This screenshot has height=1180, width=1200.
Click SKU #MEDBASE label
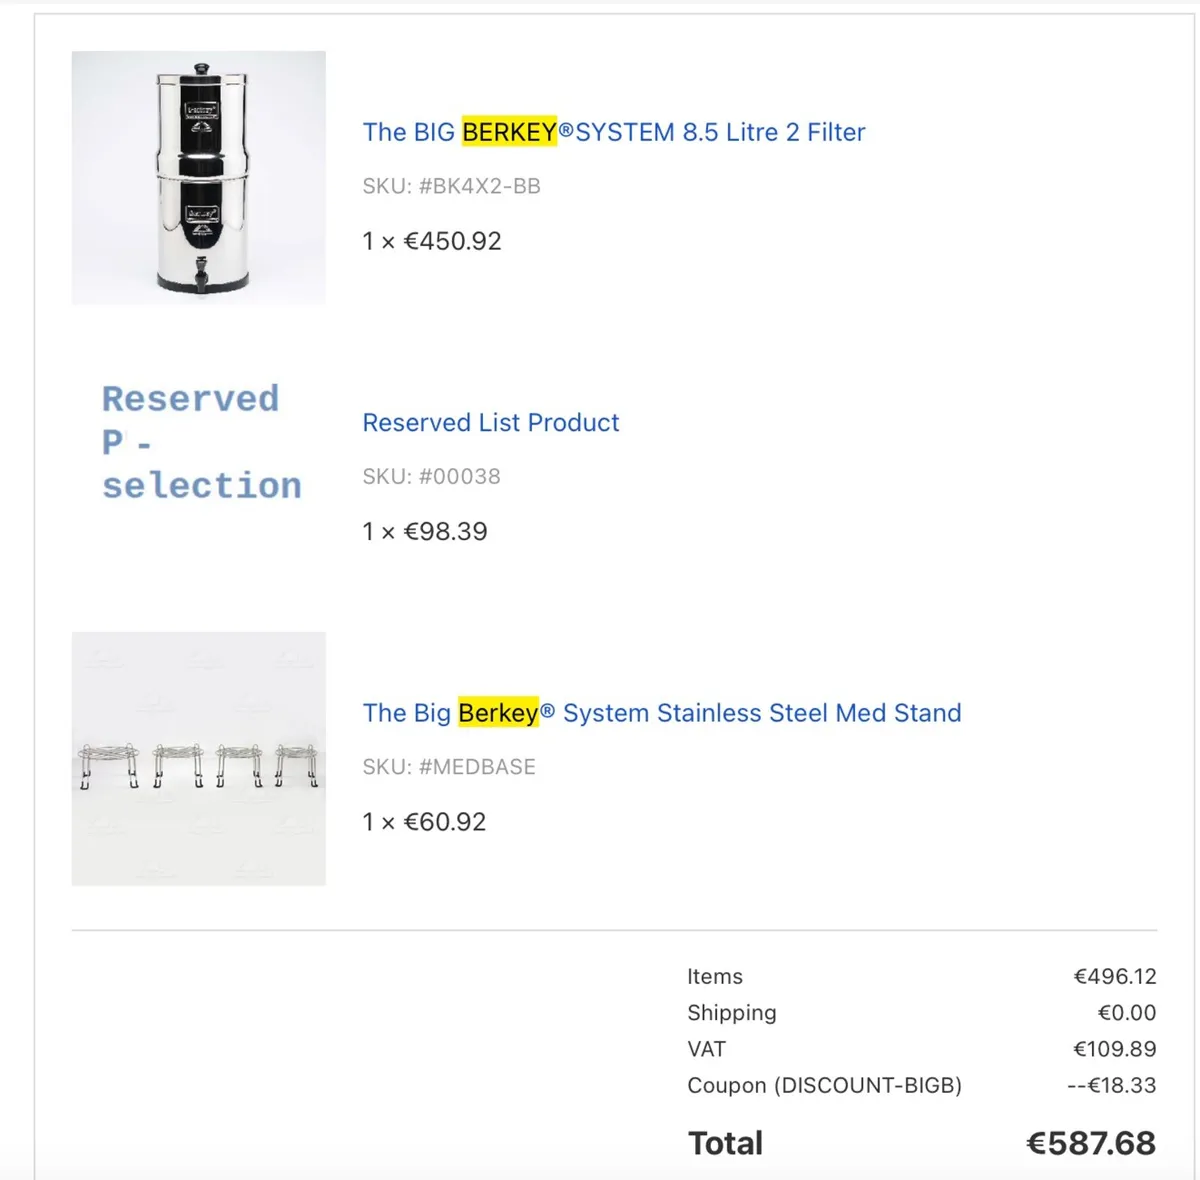click(449, 767)
